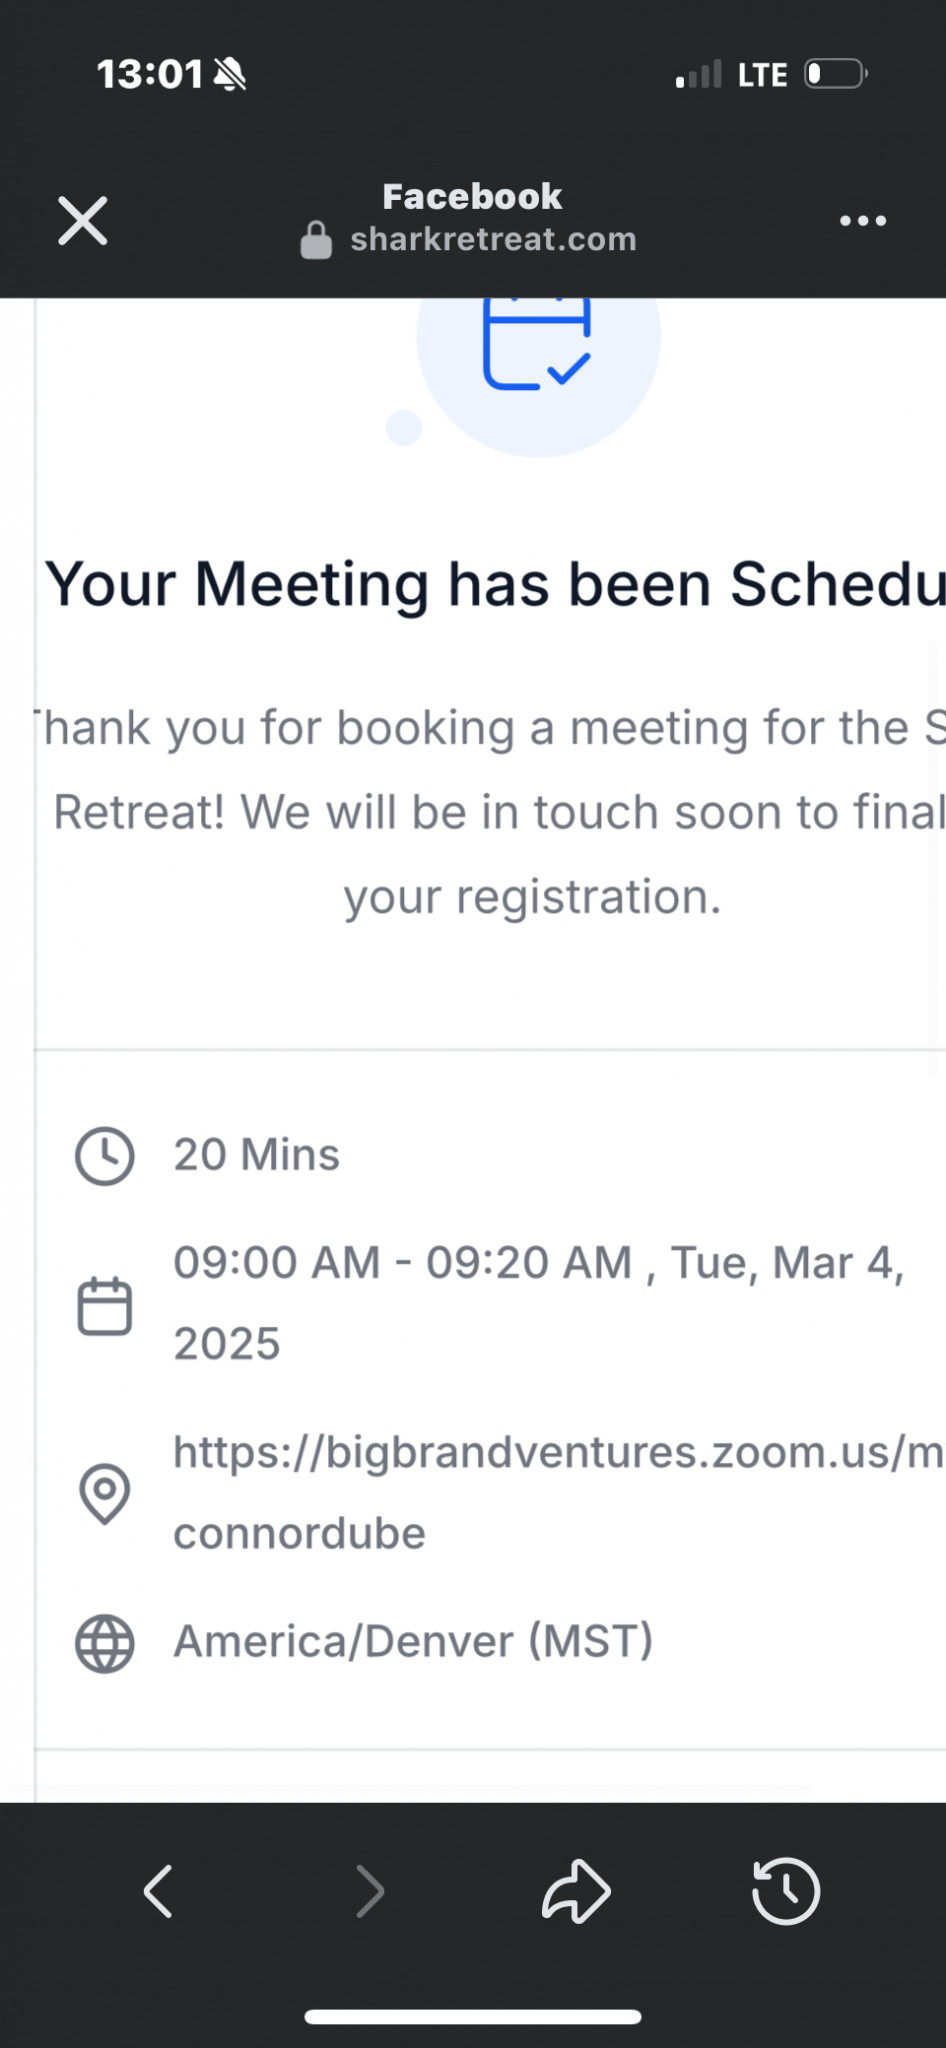
Task: Open the bigbrandventures Zoom meeting link
Action: (556, 1453)
